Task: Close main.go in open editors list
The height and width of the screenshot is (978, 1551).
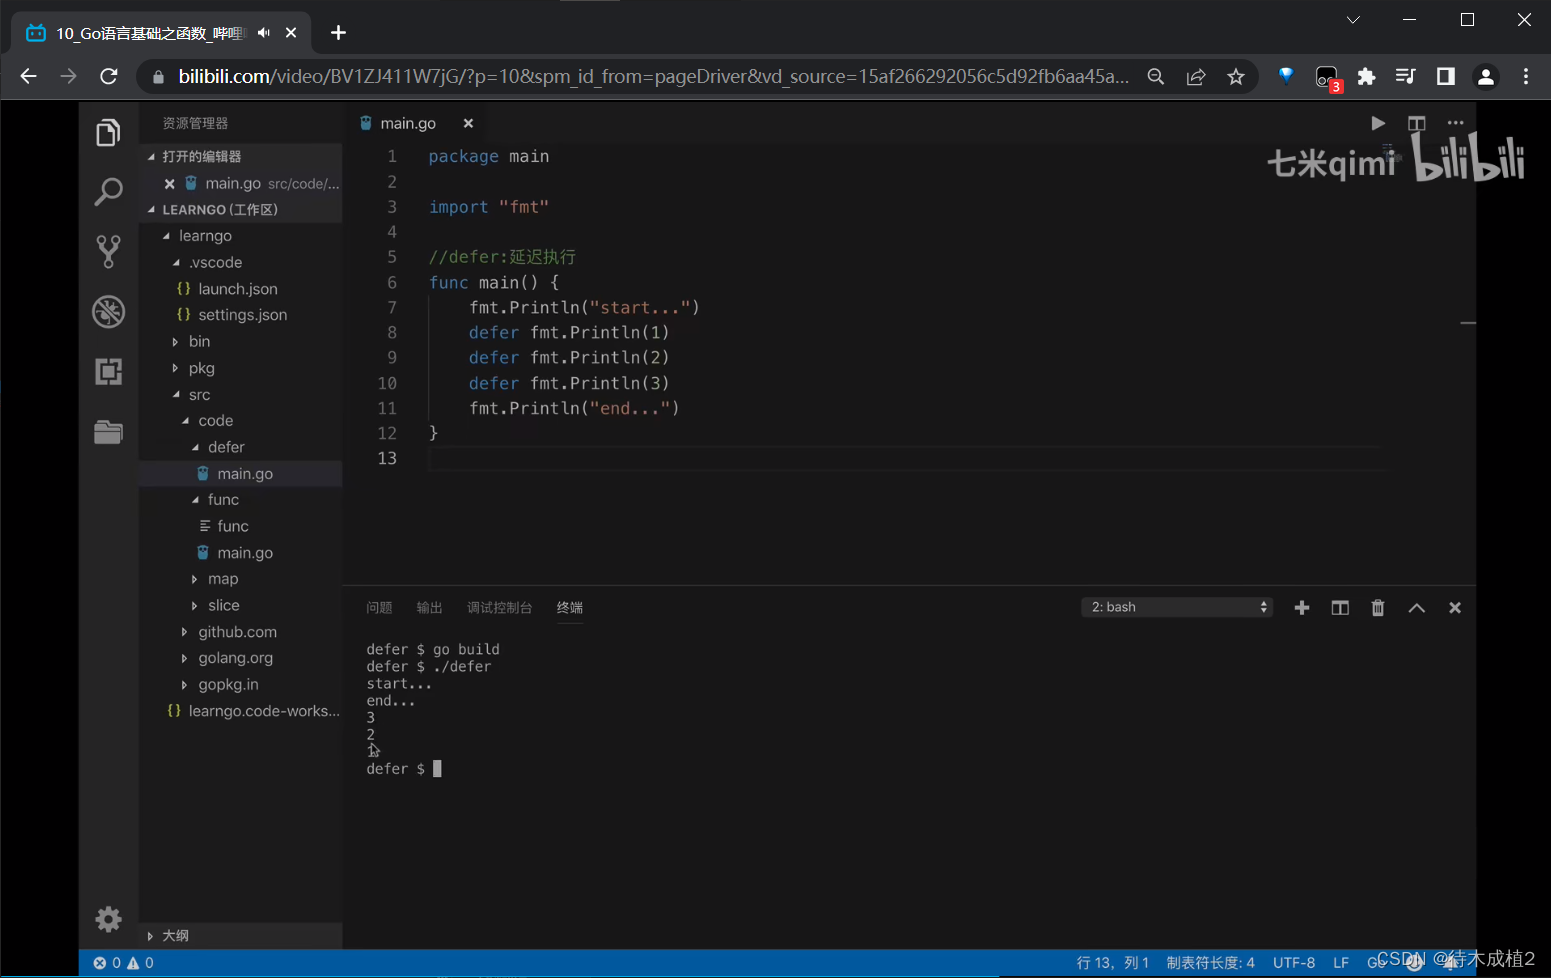Action: point(169,183)
